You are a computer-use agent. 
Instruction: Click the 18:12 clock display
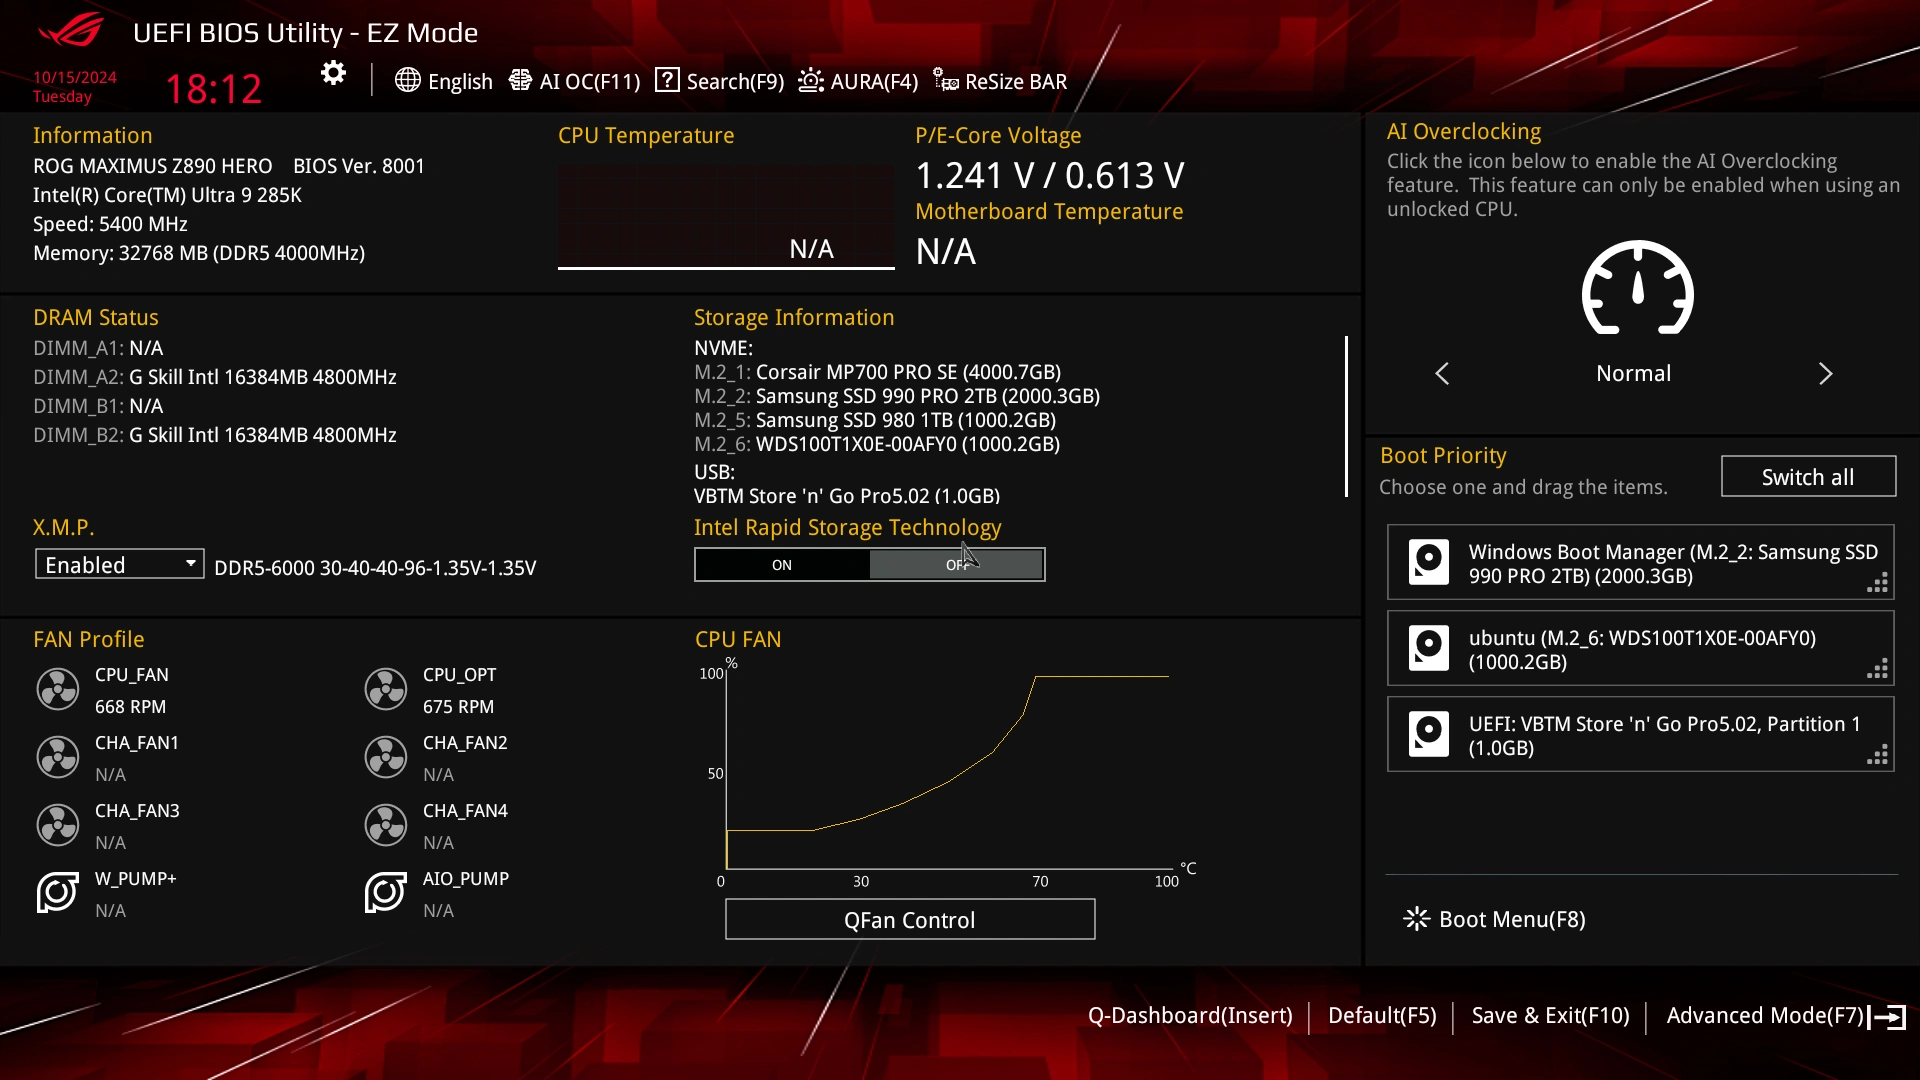(x=213, y=89)
